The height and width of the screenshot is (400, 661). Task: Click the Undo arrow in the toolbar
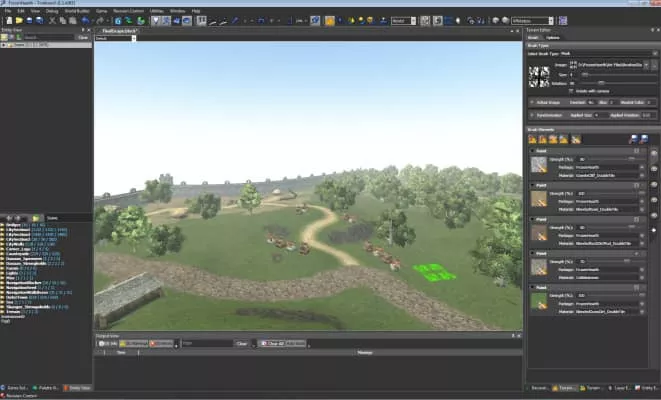pos(84,20)
